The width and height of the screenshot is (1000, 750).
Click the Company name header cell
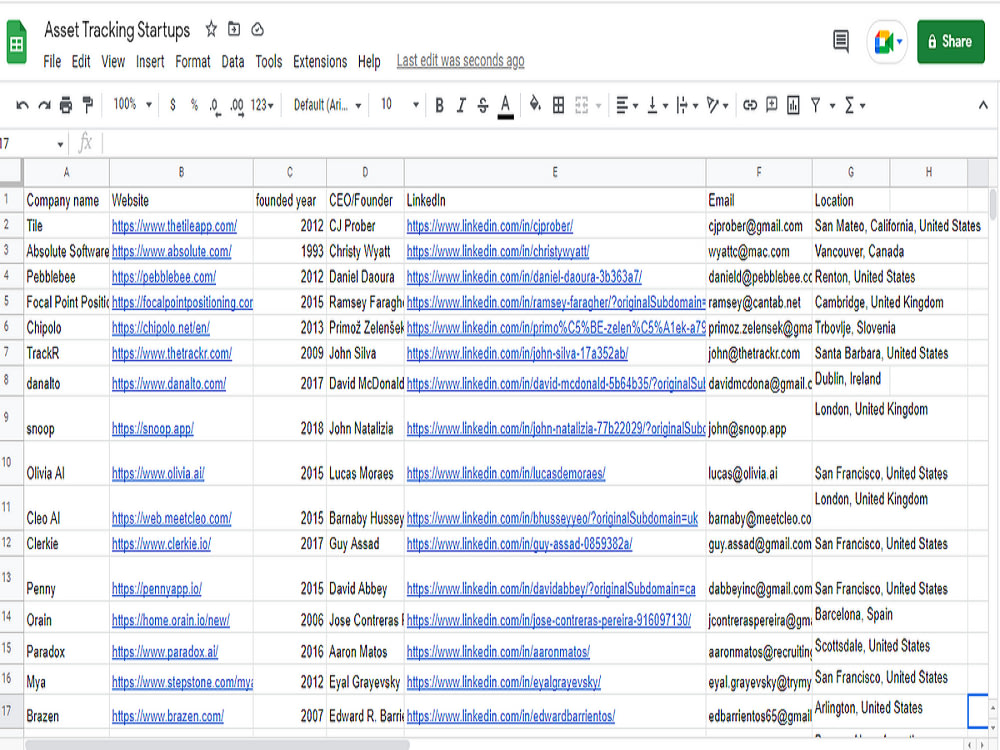pos(66,200)
